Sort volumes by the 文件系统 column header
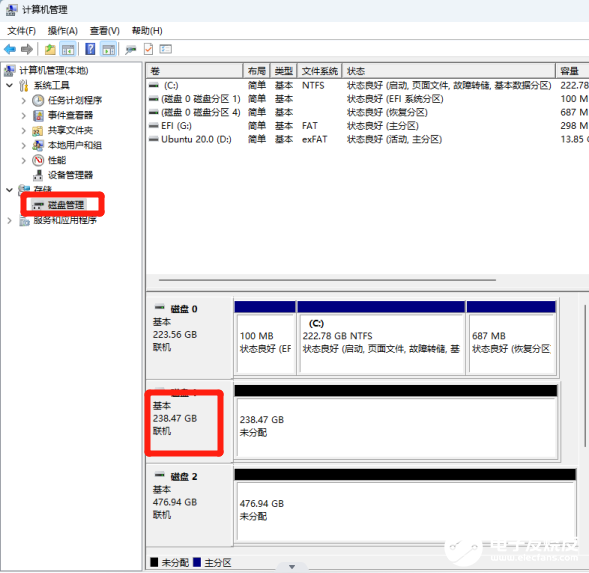Viewport: 589px width, 573px height. [320, 71]
